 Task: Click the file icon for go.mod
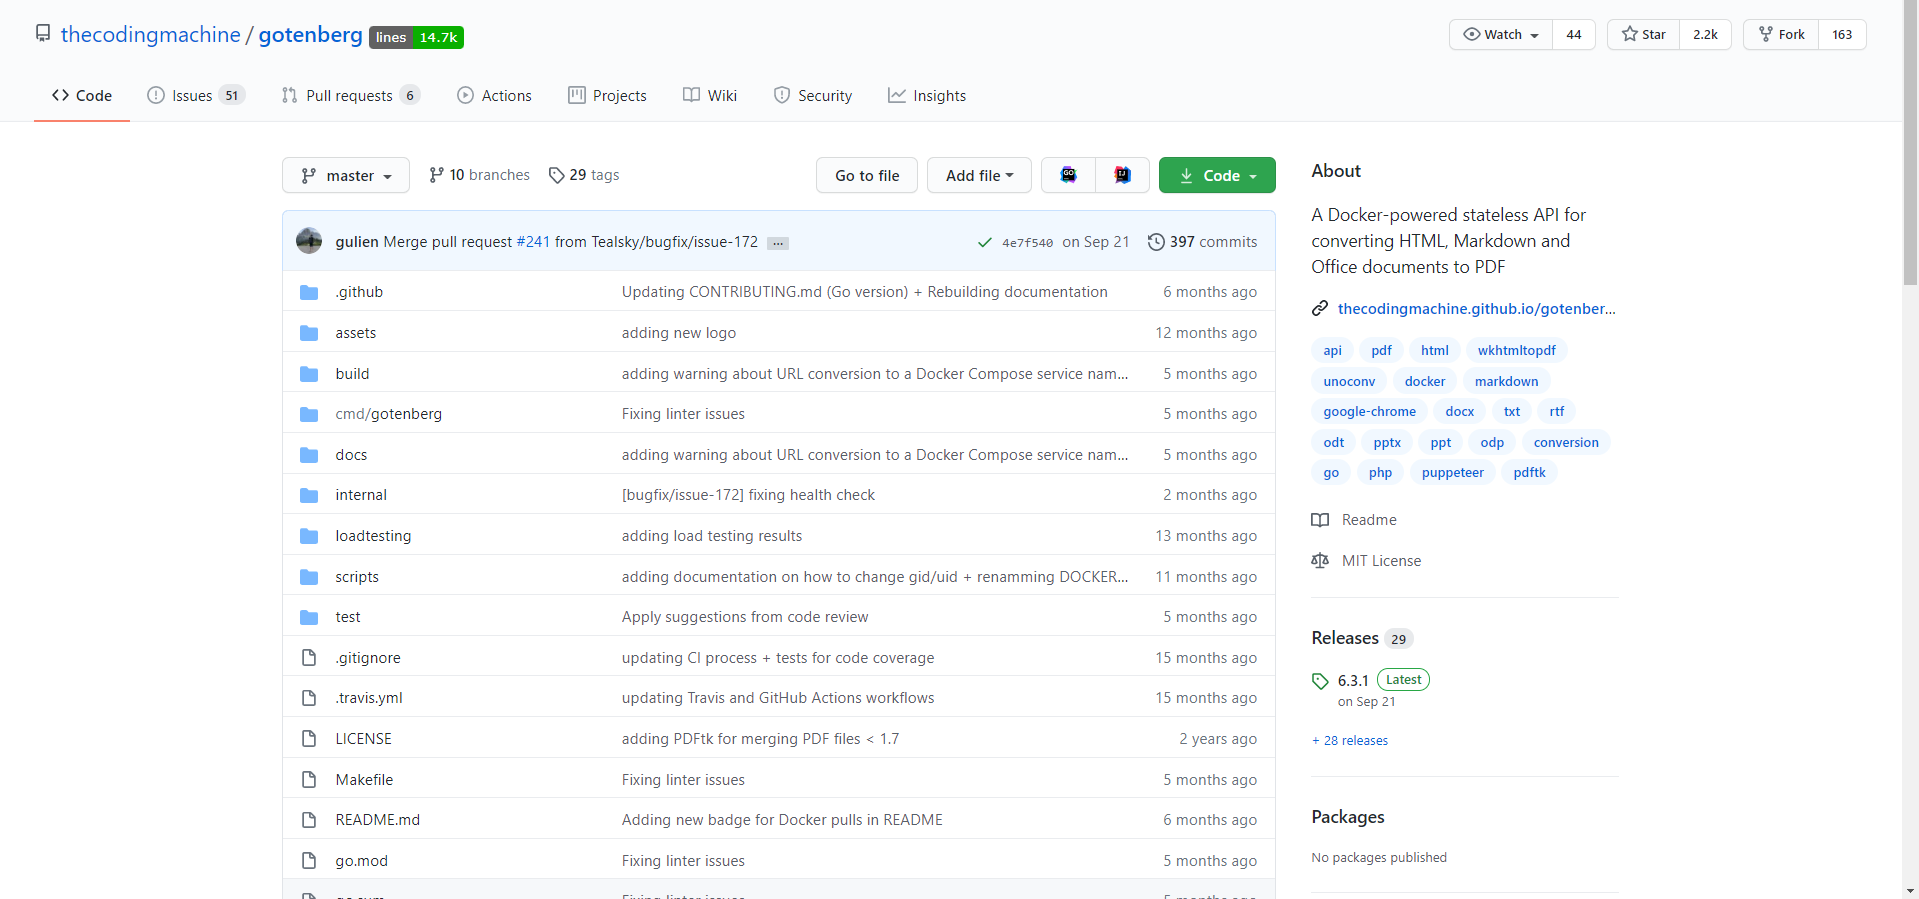click(x=309, y=861)
